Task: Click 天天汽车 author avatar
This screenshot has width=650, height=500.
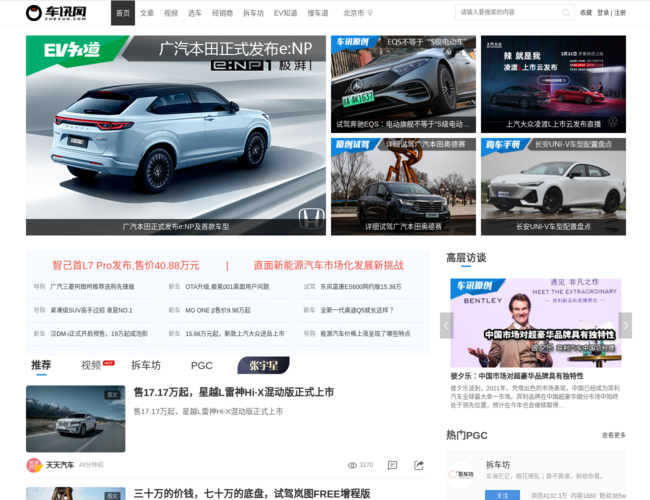Action: (x=34, y=465)
